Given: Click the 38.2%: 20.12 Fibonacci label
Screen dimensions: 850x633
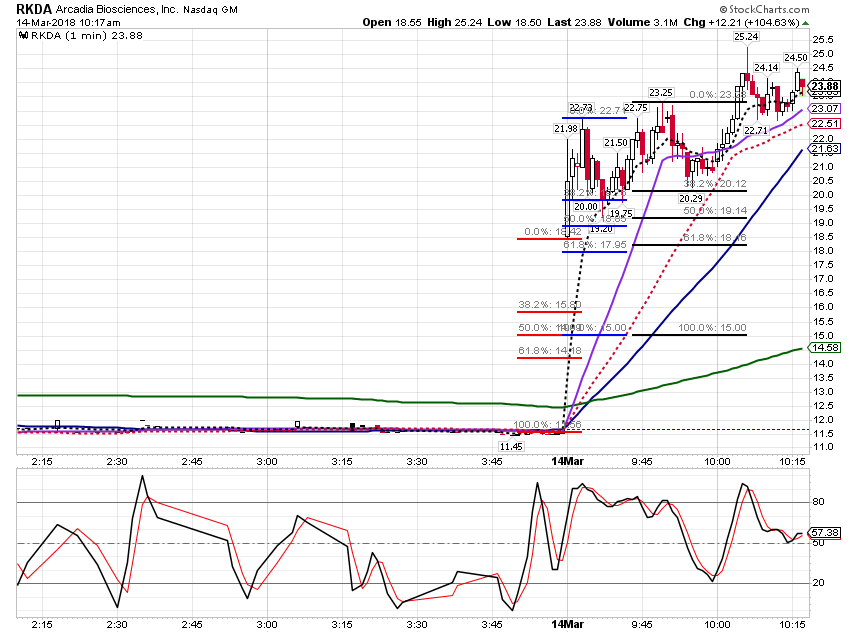Looking at the screenshot, I should 714,184.
